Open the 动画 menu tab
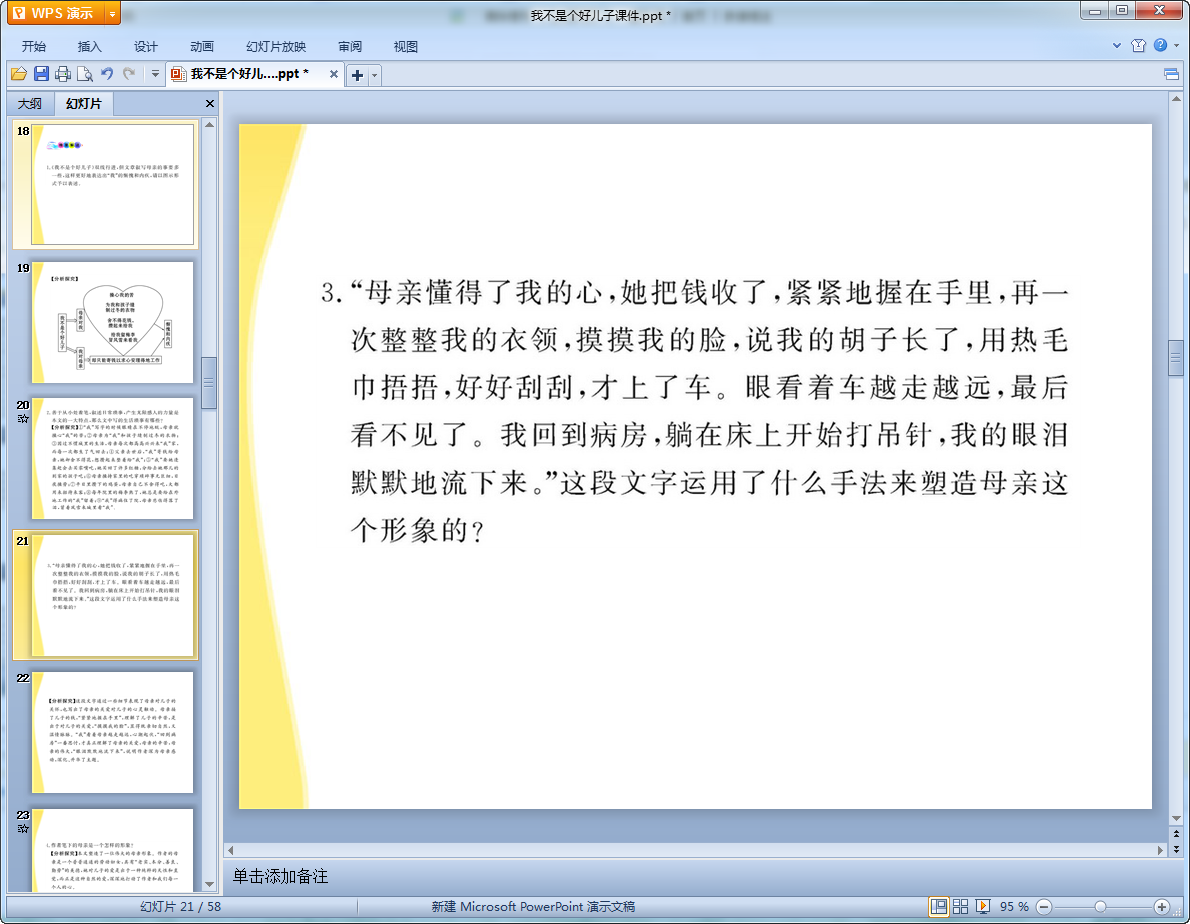1190x924 pixels. click(202, 46)
